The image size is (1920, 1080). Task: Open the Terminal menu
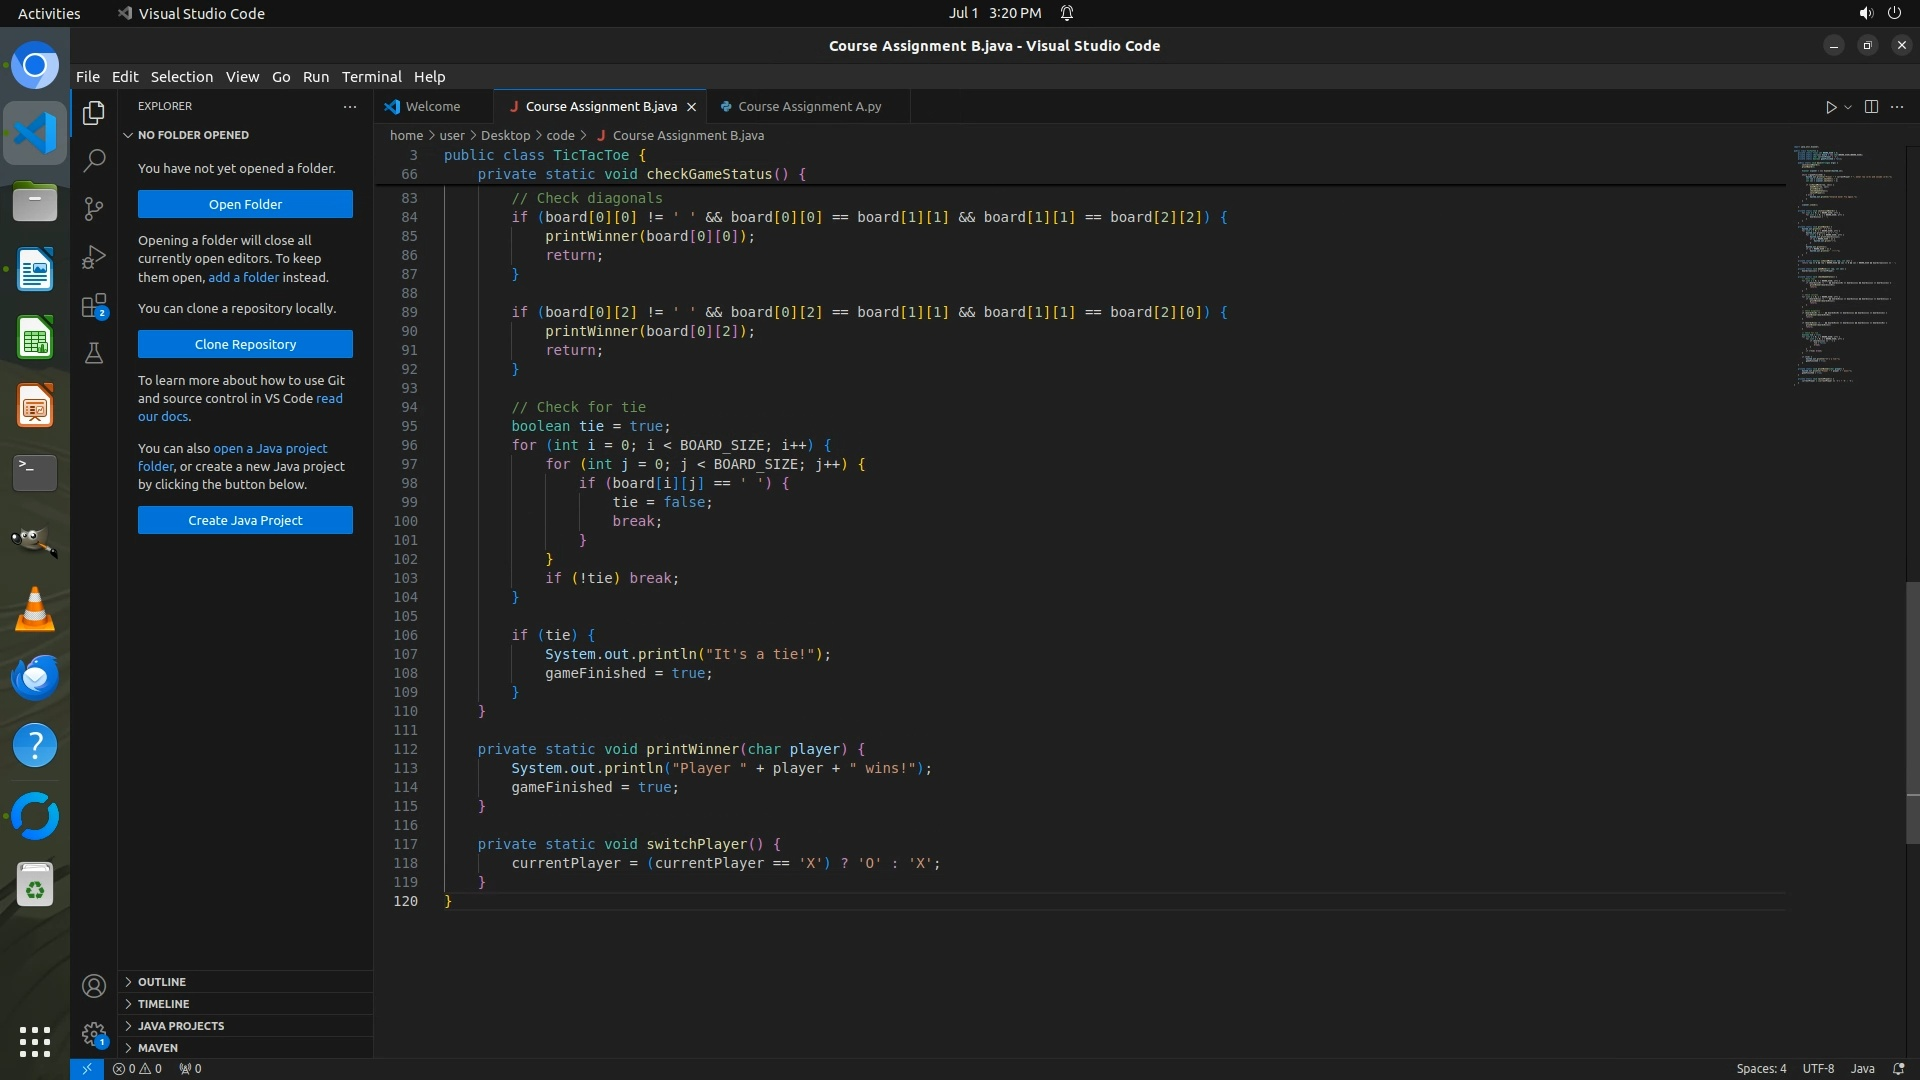tap(371, 77)
